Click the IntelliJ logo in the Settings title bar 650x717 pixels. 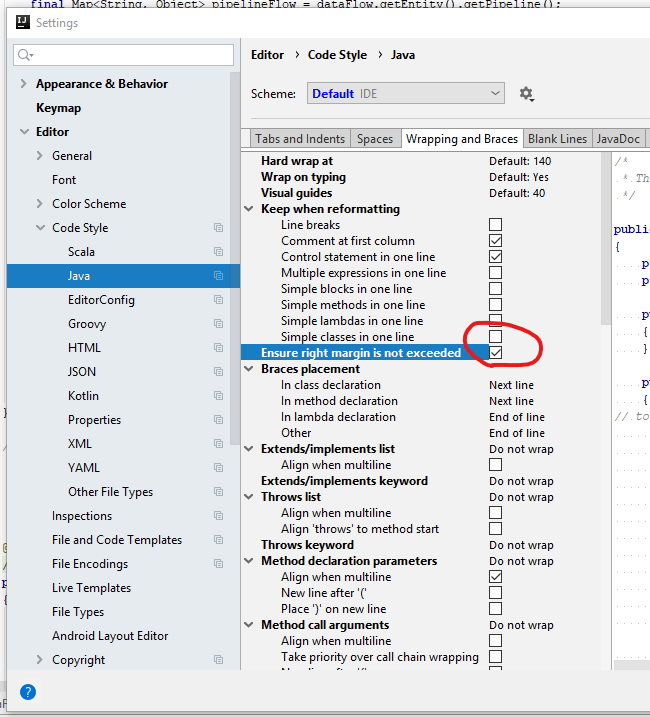tap(22, 22)
